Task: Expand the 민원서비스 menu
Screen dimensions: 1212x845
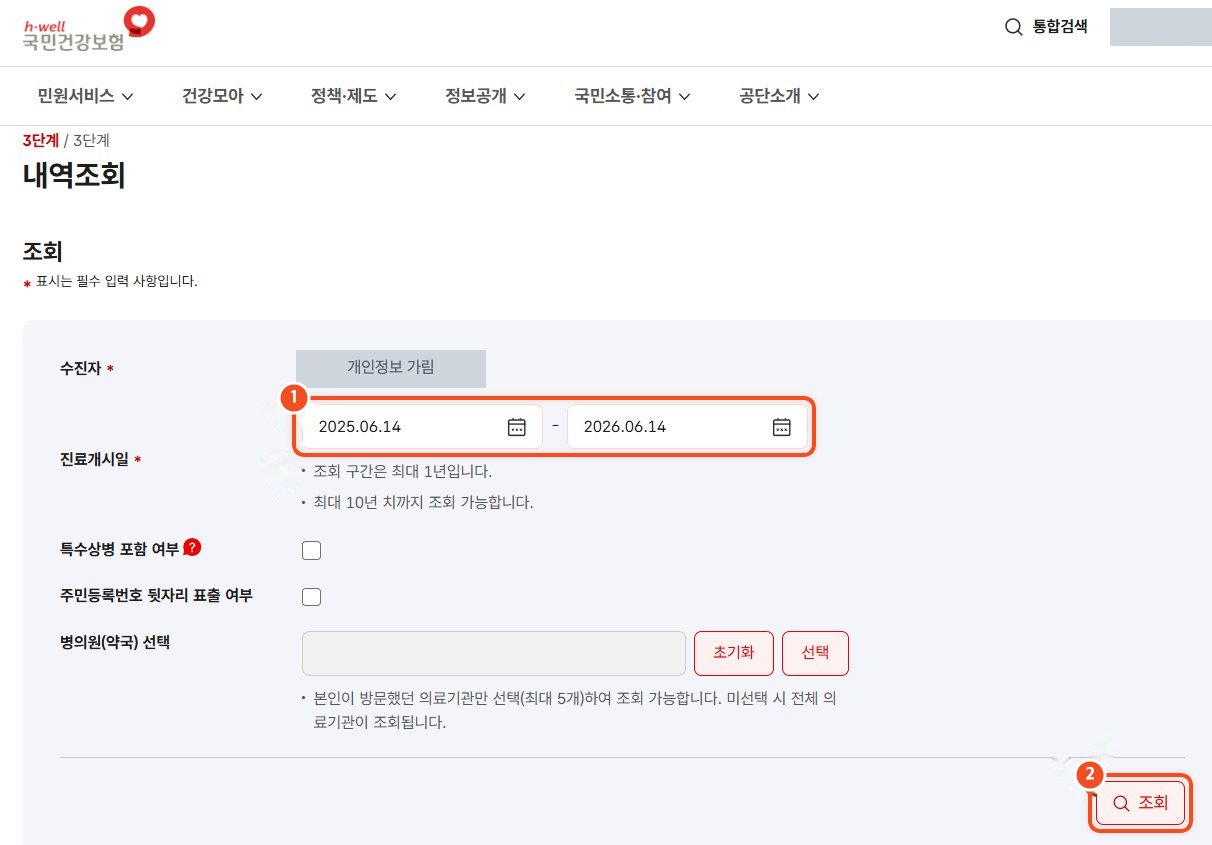Action: [85, 97]
